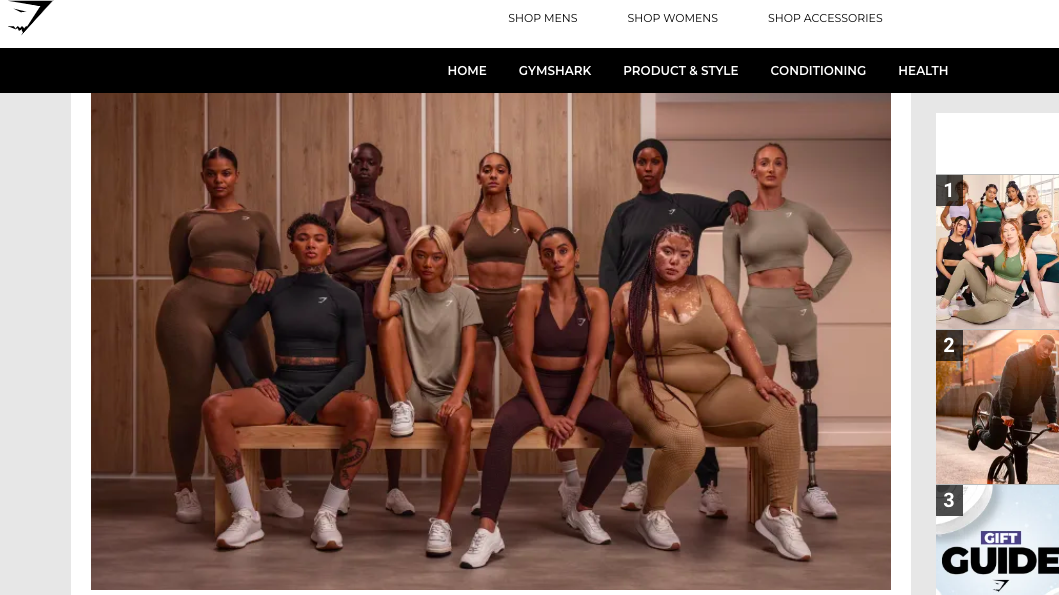Select PRODUCT & STYLE in navigation
Image resolution: width=1059 pixels, height=595 pixels.
[680, 70]
